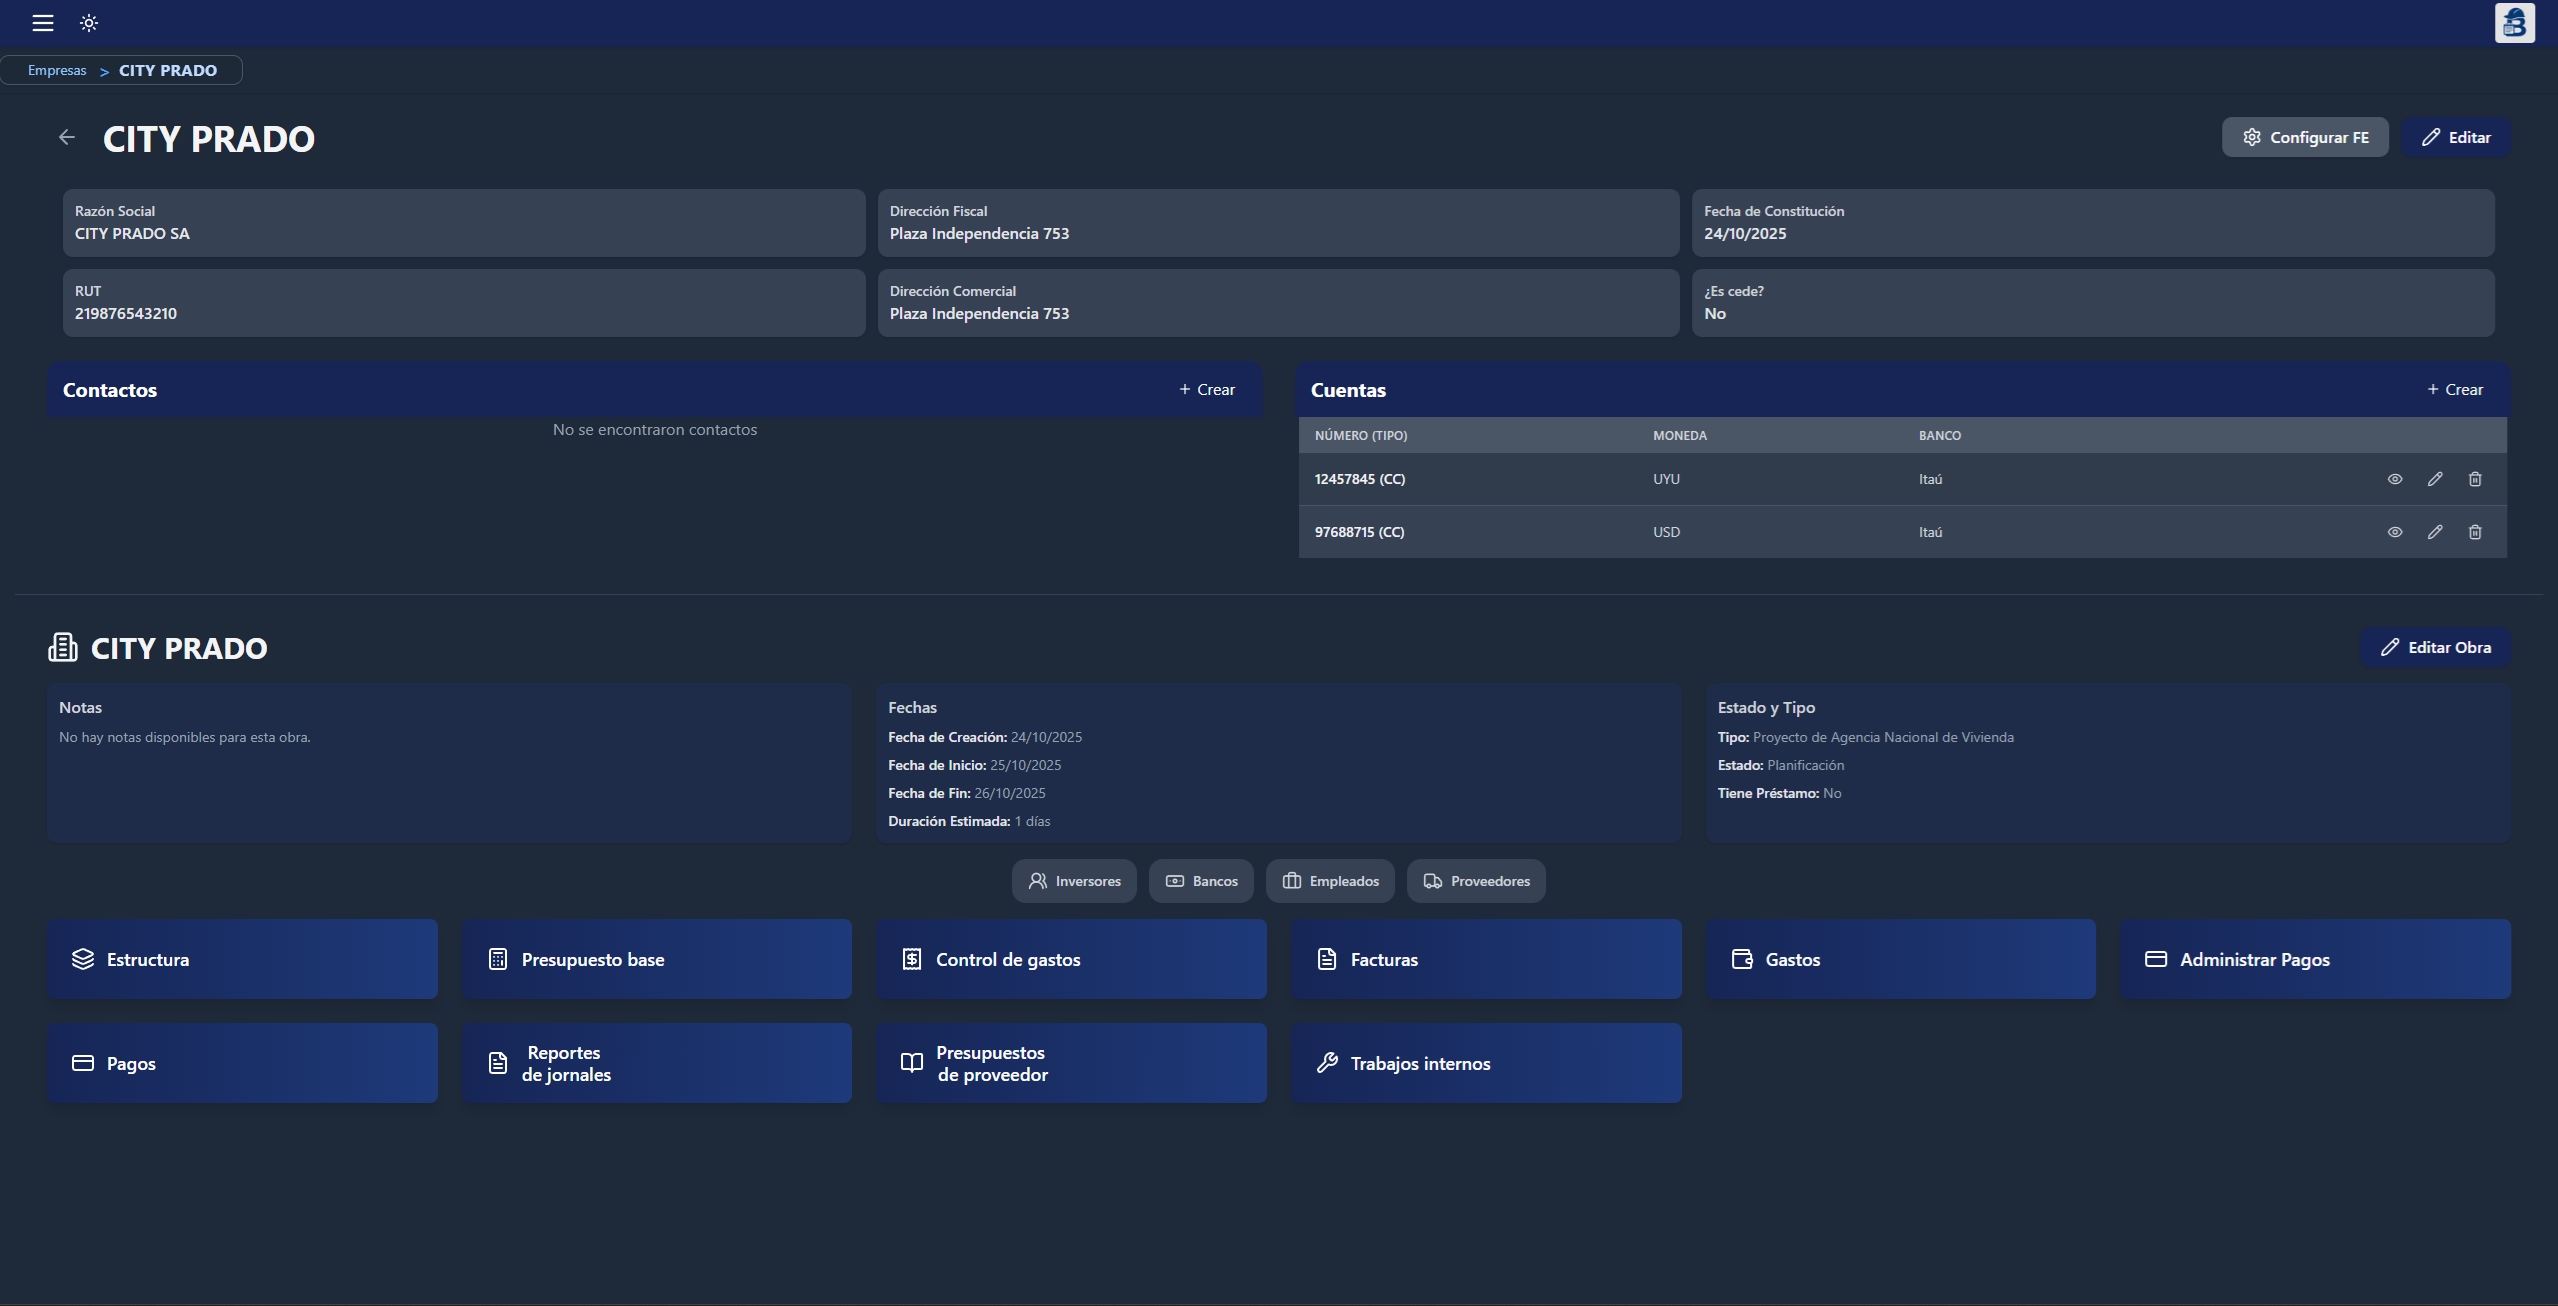Click the Editar company button

coord(2456,137)
